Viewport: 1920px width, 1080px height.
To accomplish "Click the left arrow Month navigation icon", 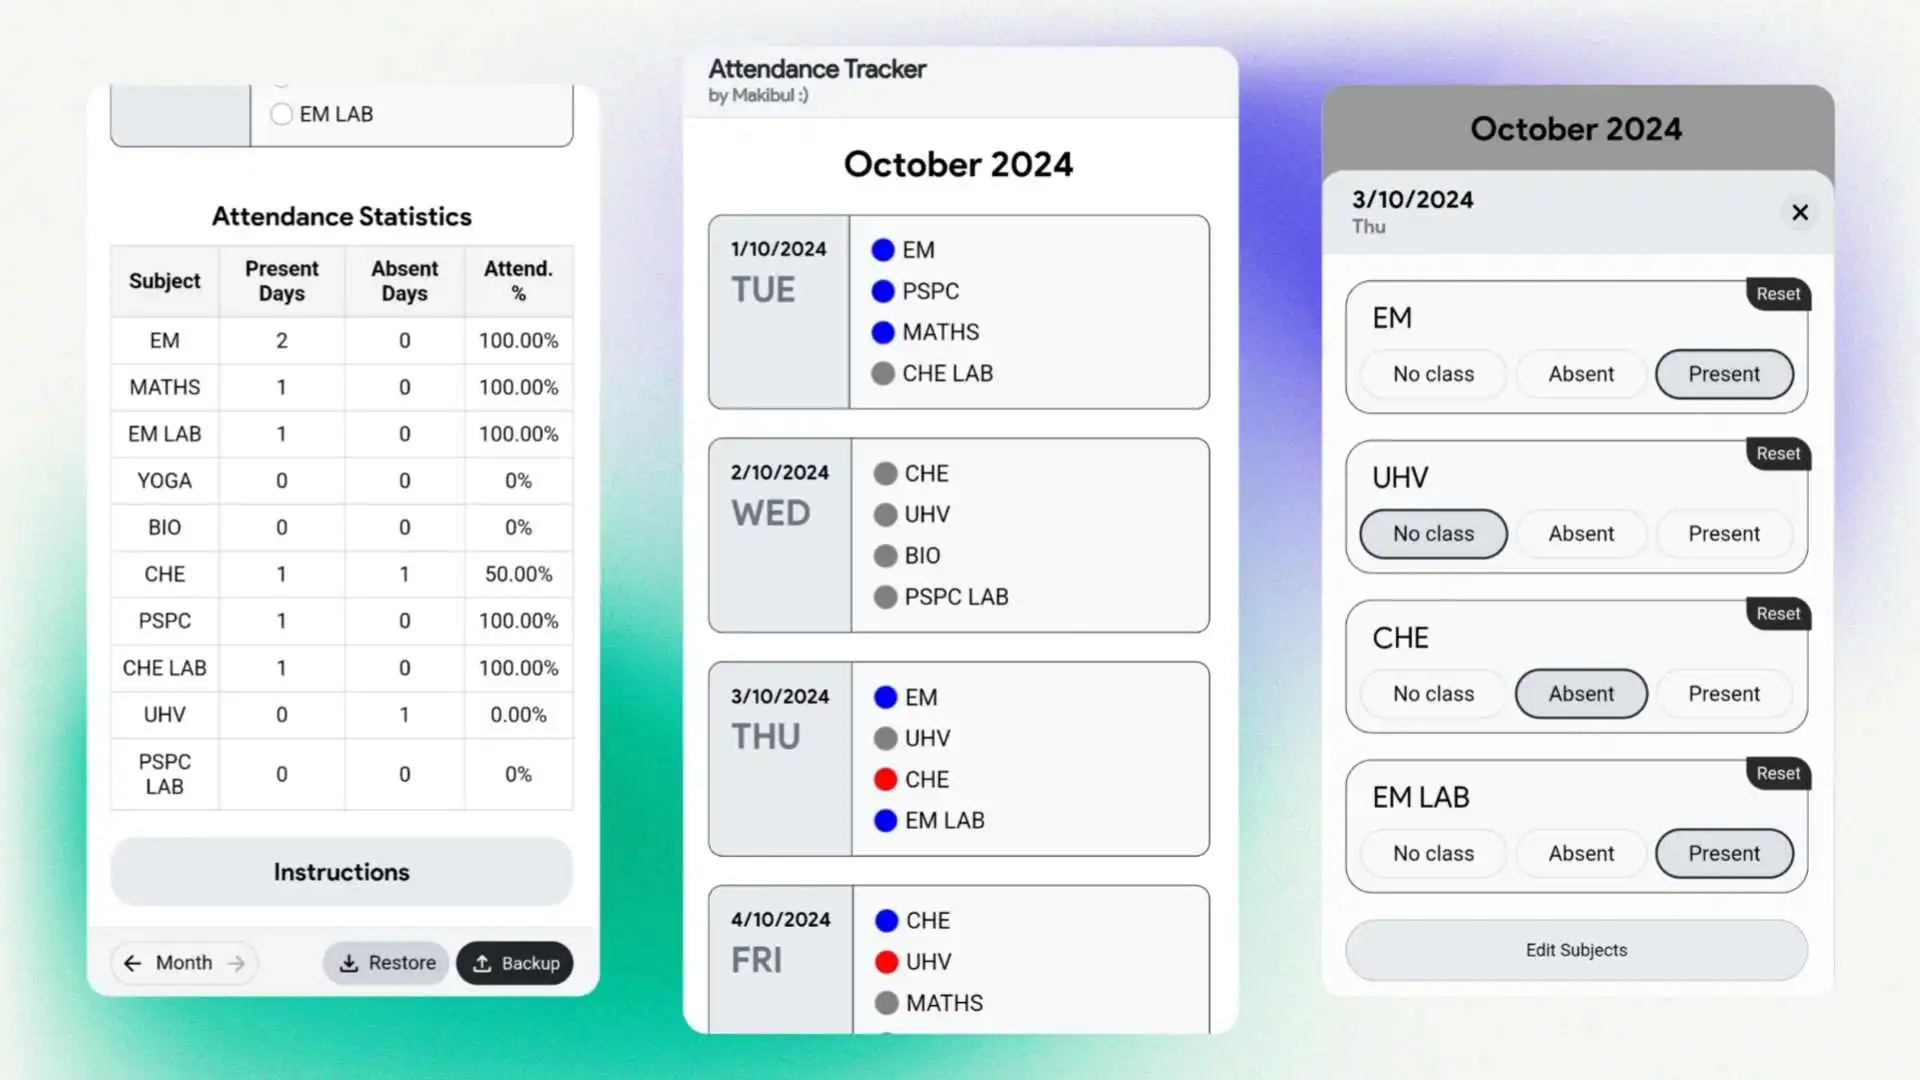I will (132, 961).
